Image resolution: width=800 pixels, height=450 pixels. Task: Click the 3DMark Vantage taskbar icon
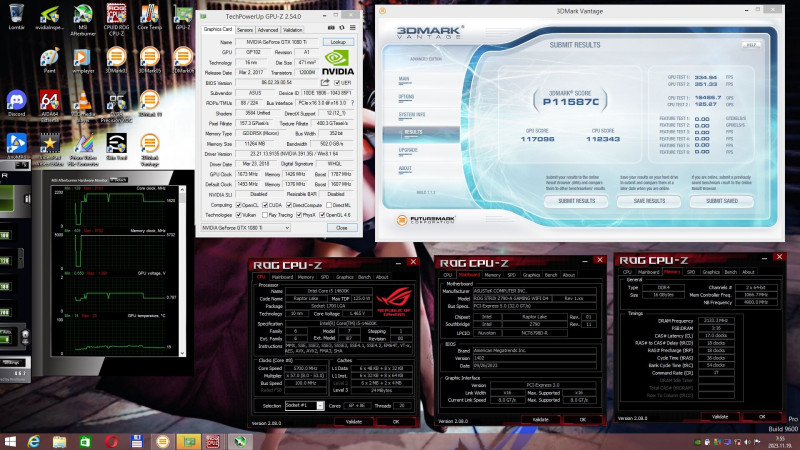click(x=163, y=441)
